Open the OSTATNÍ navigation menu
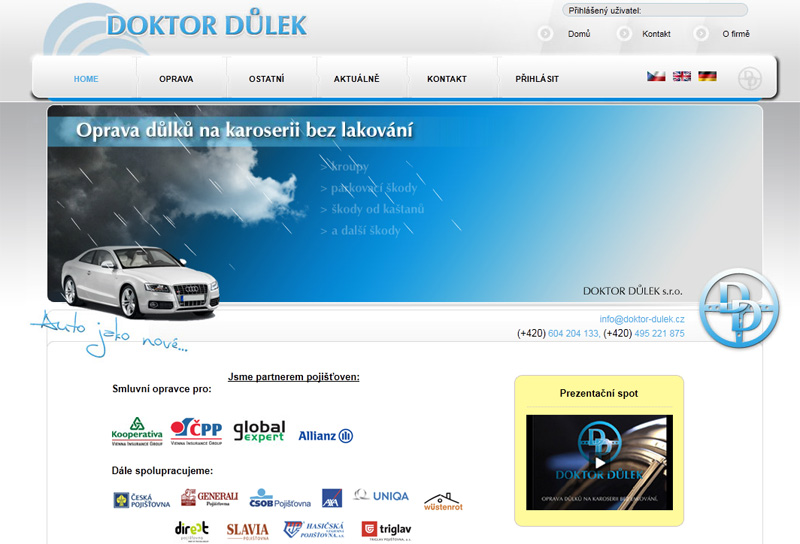Viewport: 800px width, 544px height. pyautogui.click(x=267, y=79)
